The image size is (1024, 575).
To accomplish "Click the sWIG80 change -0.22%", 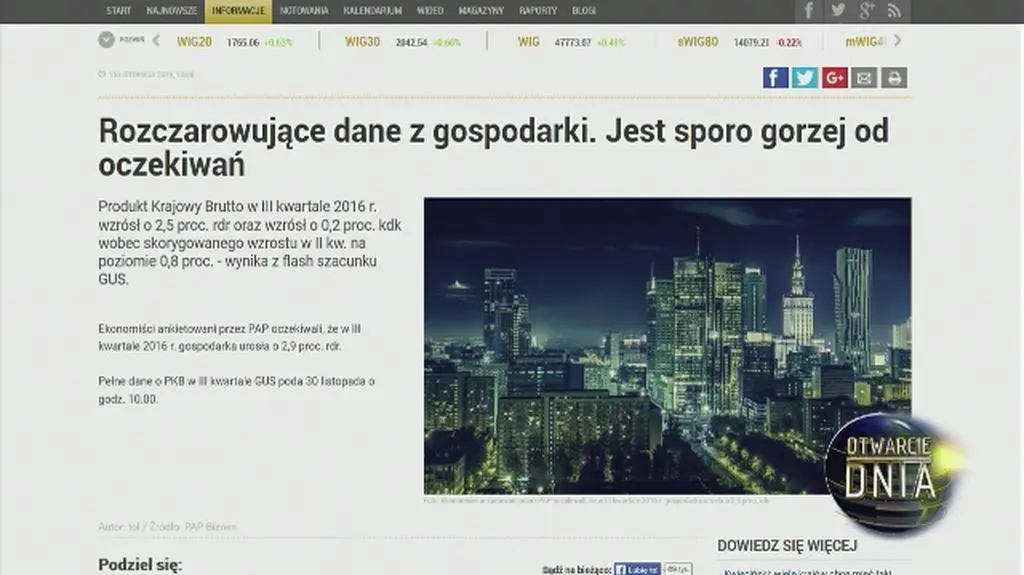I will point(790,42).
